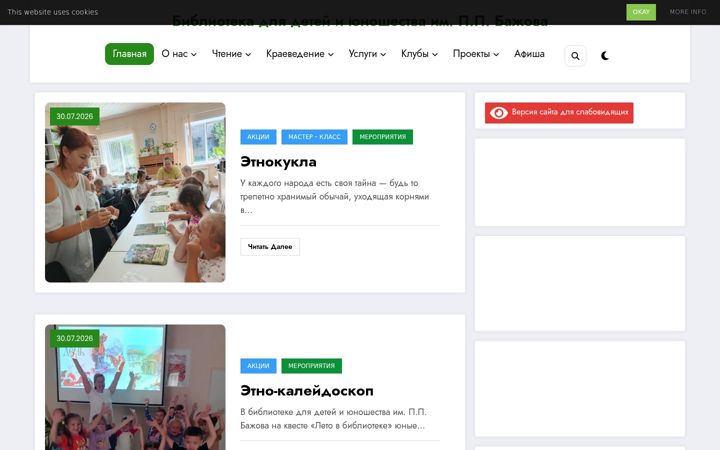Click the eye icon on the red accessibility banner
720x450 pixels.
(499, 112)
